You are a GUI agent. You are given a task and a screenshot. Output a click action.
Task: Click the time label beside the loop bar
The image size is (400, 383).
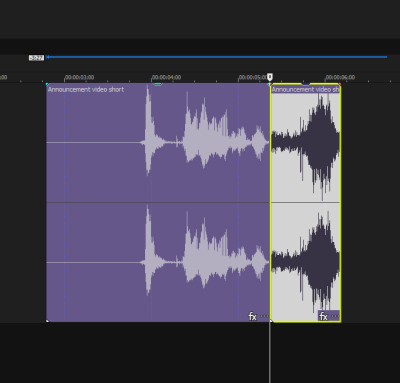(36, 58)
